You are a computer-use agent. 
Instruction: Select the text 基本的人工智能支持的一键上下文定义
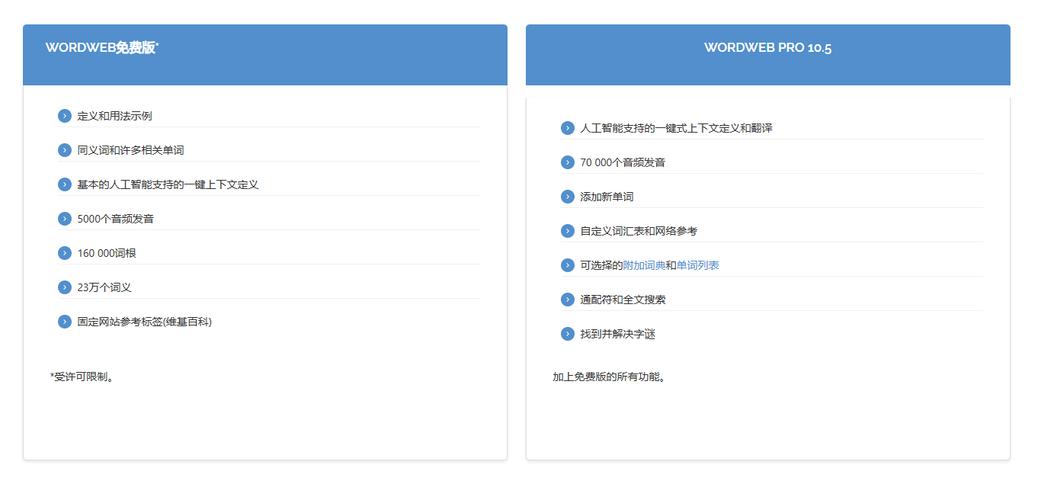[168, 185]
